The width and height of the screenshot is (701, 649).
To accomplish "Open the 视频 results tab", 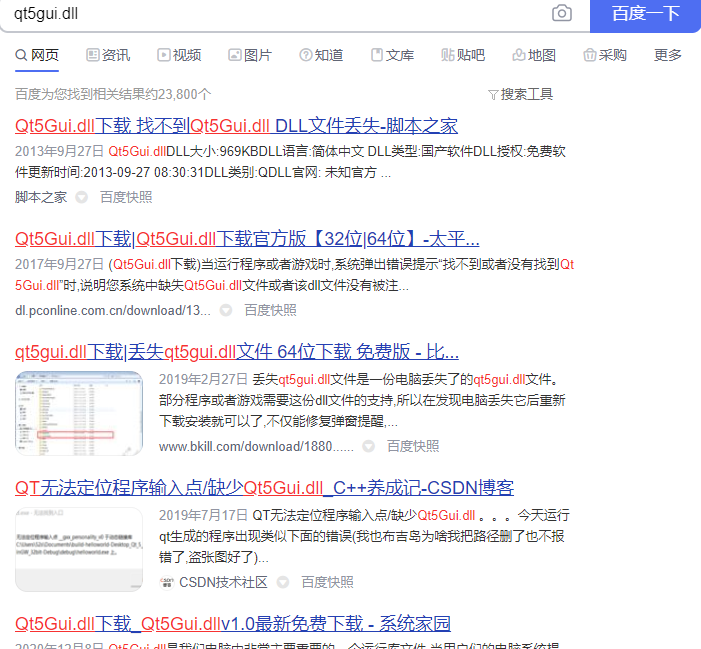I will point(178,55).
